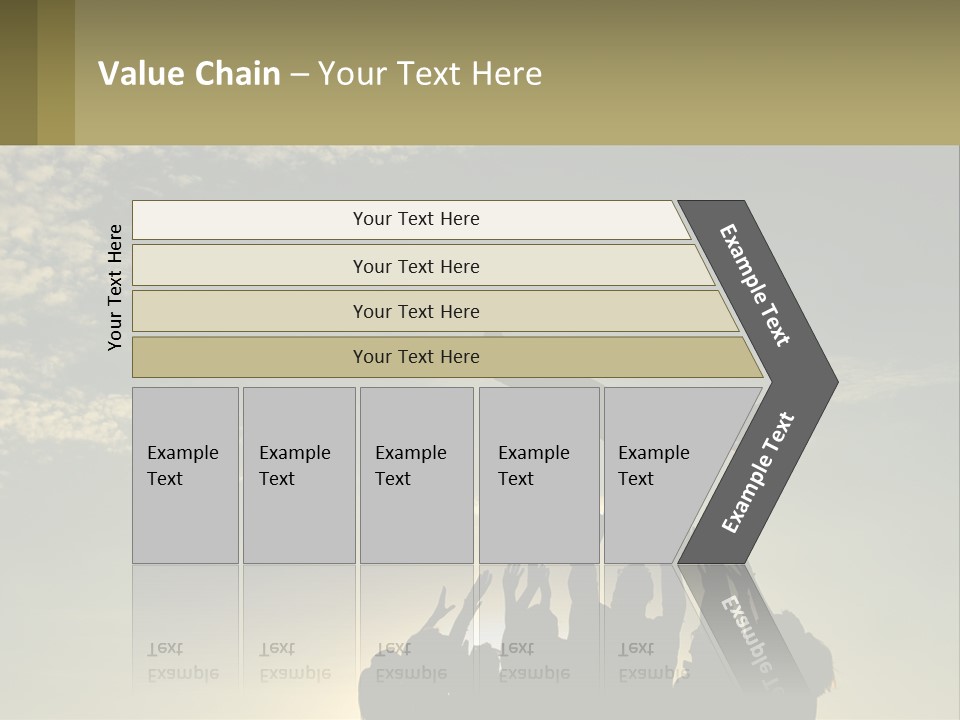Click the second "Example Text" gray box
The width and height of the screenshot is (960, 720).
(298, 475)
